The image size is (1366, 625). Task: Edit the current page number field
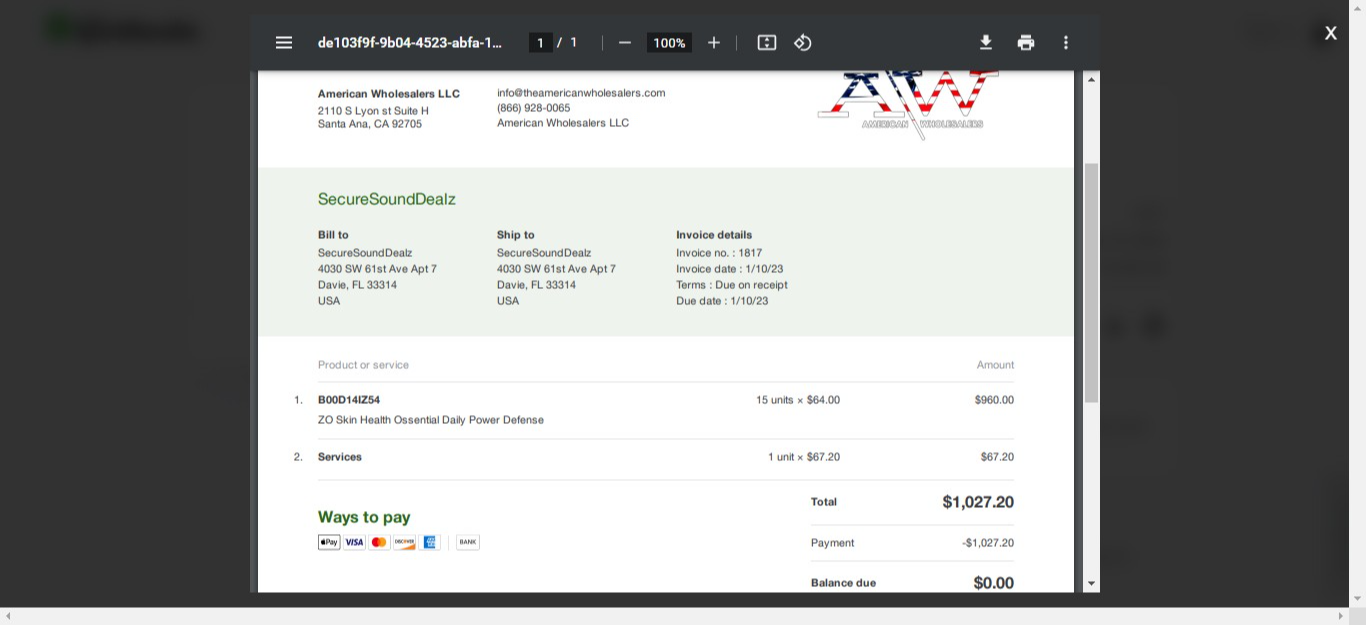540,42
